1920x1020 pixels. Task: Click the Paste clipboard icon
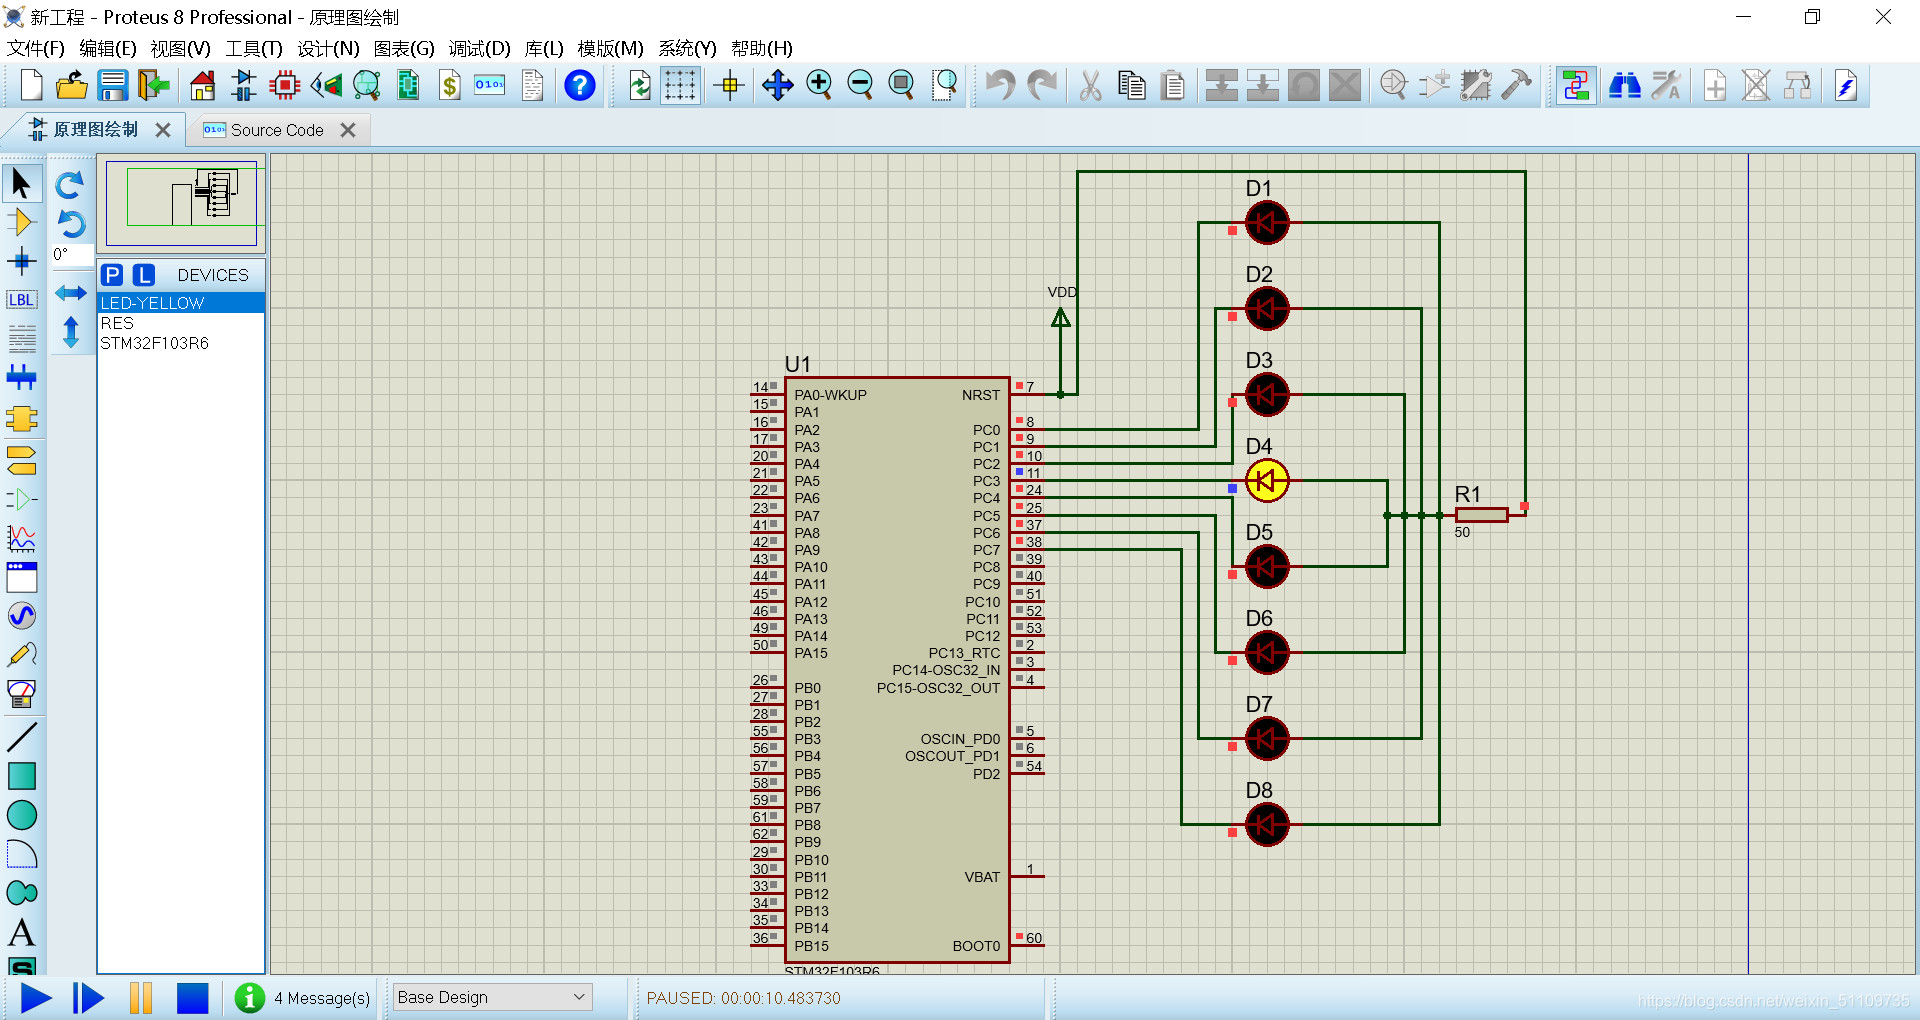point(1173,86)
